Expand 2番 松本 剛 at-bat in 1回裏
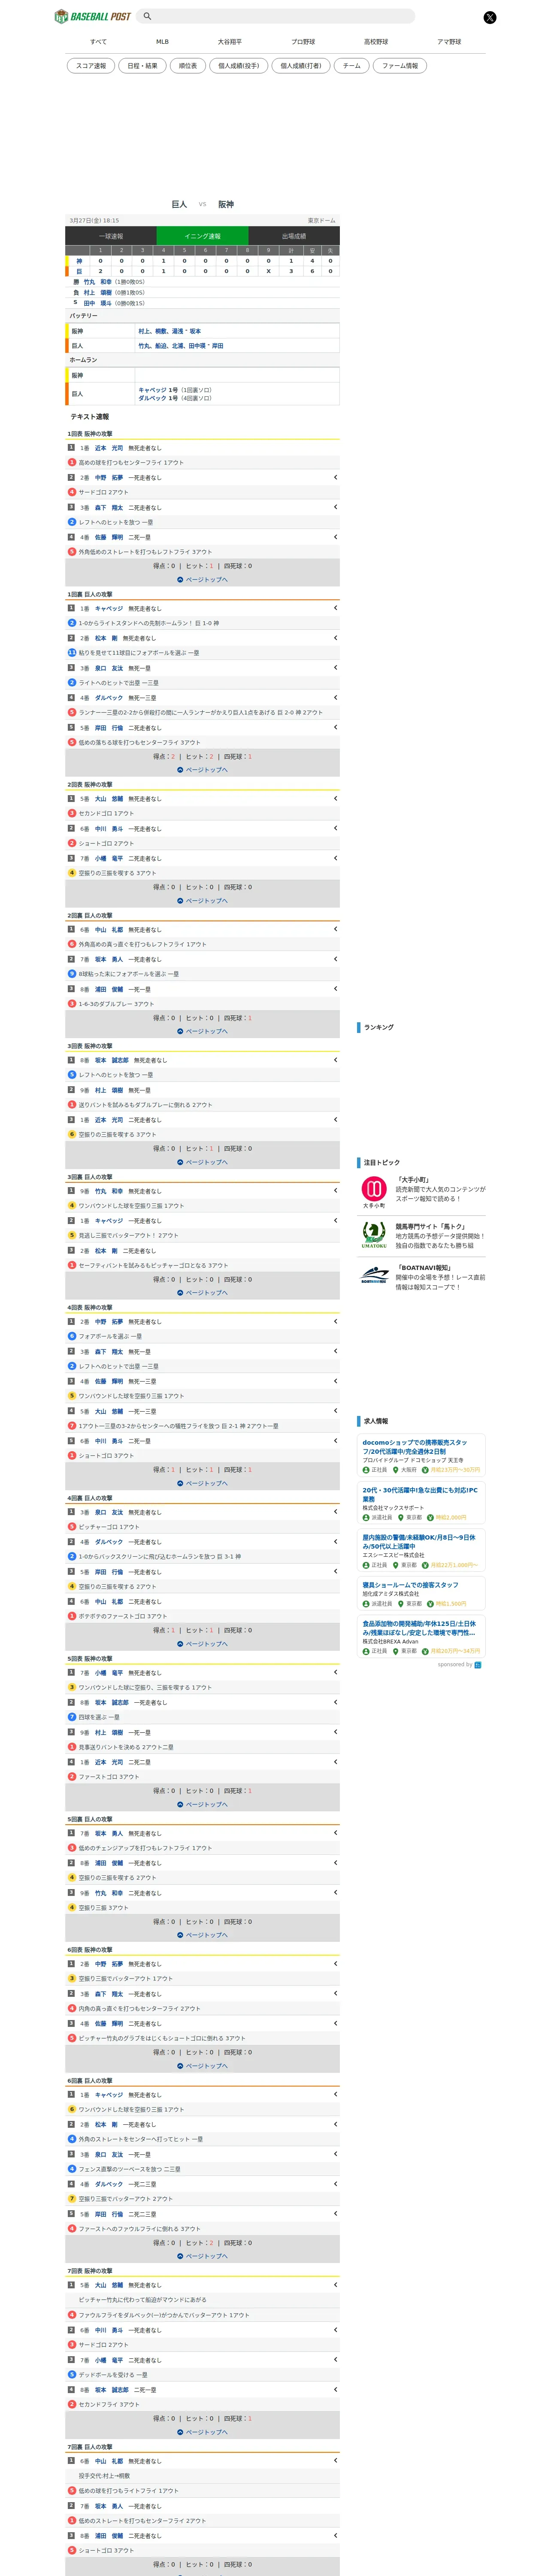This screenshot has width=551, height=2576. point(335,638)
